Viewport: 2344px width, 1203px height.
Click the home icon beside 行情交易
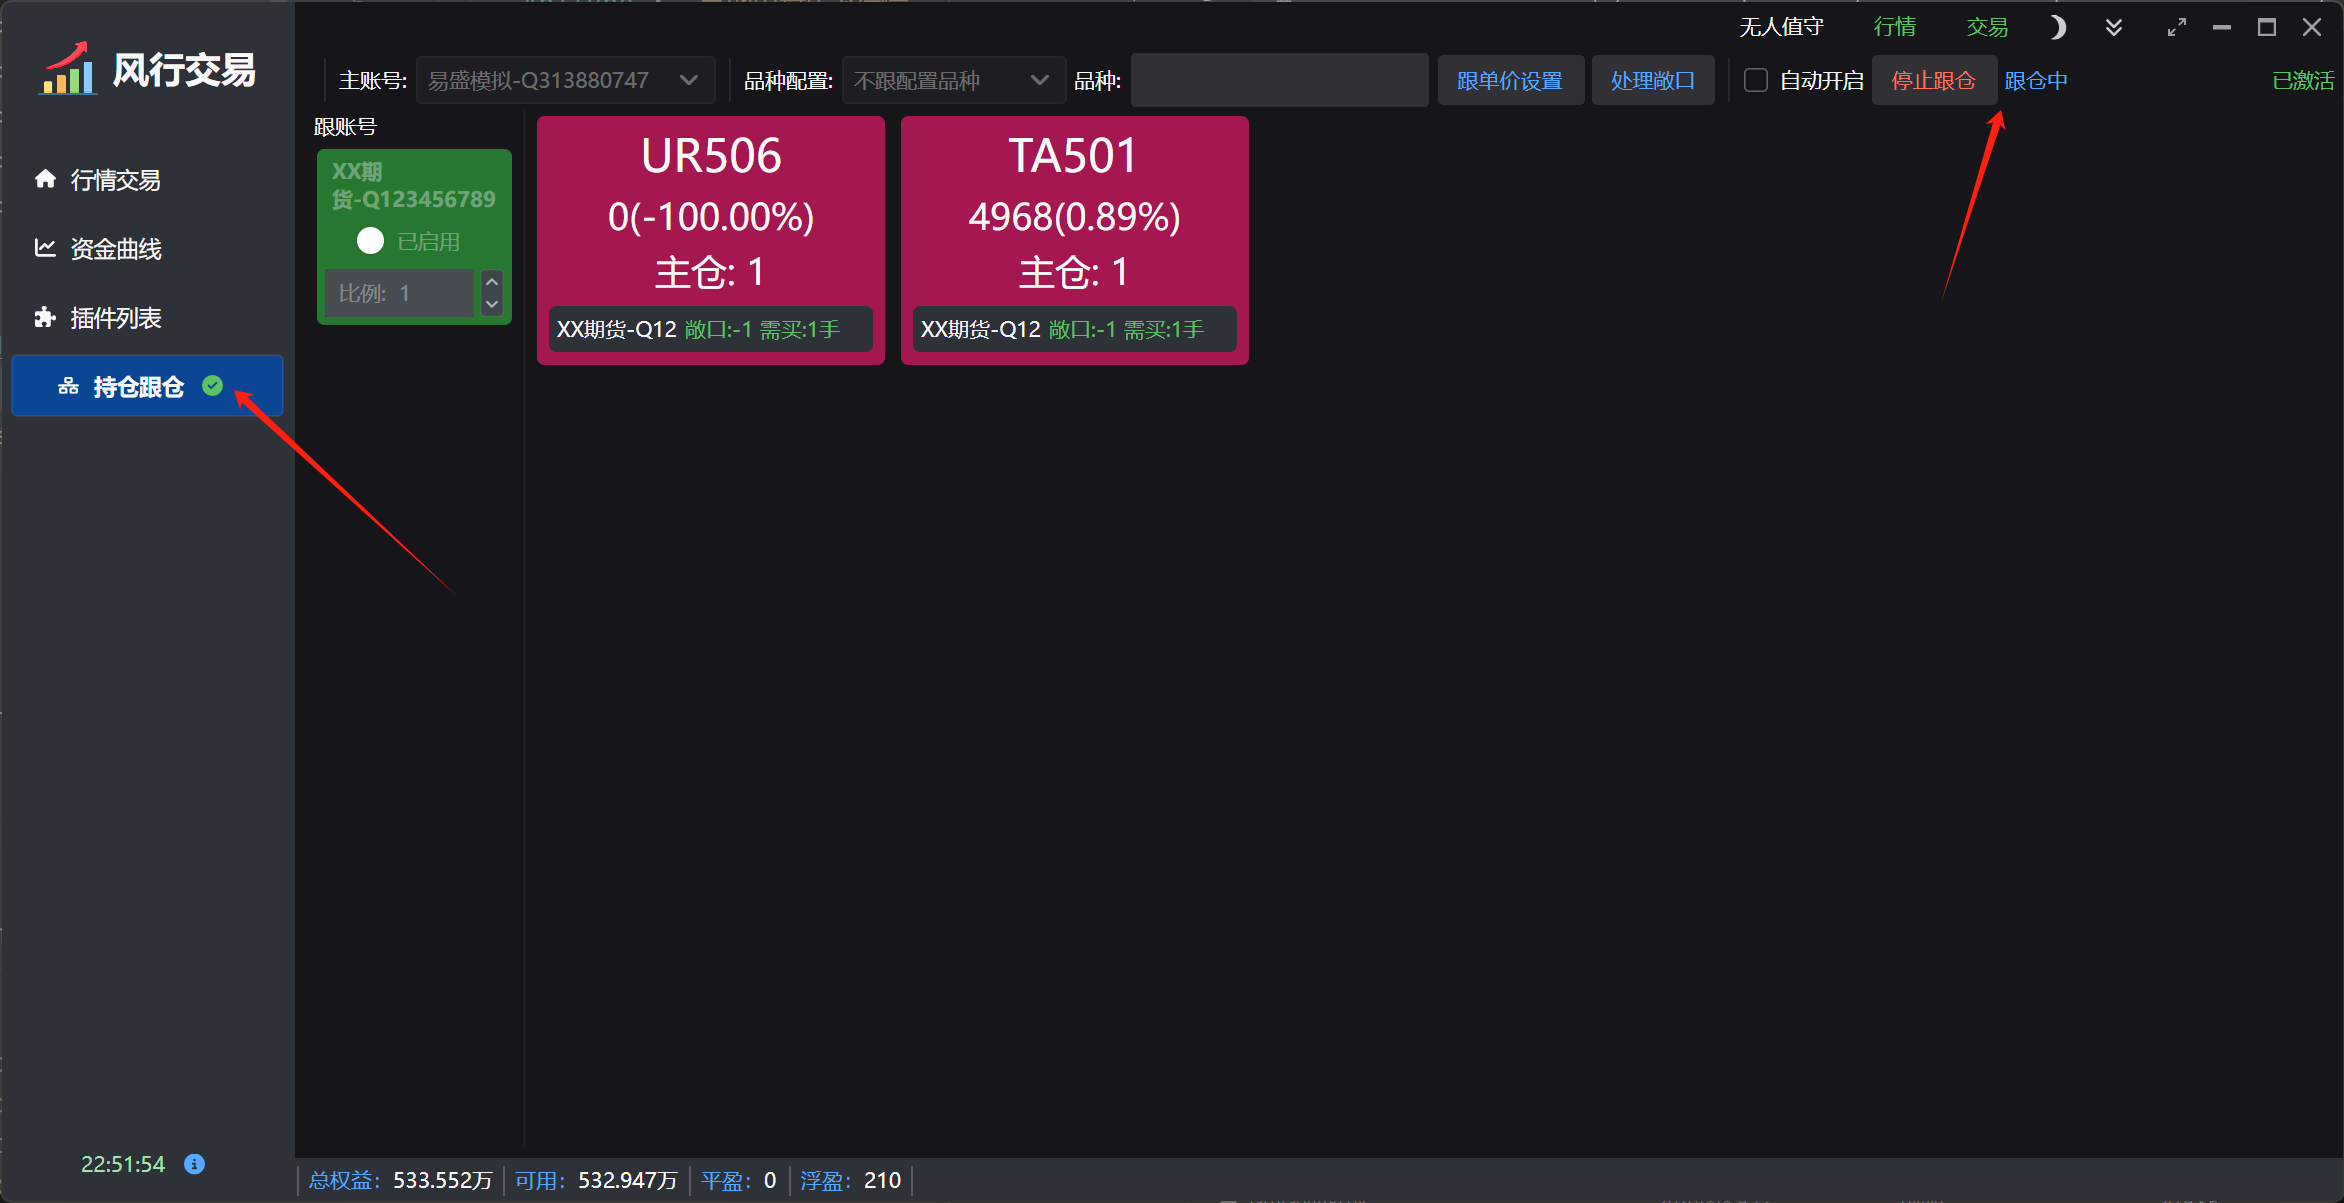[45, 179]
